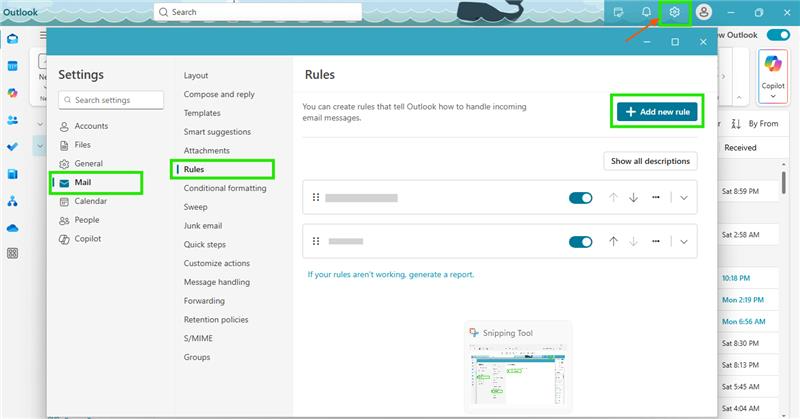Click the Outlook Search box
Image resolution: width=800 pixels, height=419 pixels.
[x=258, y=12]
